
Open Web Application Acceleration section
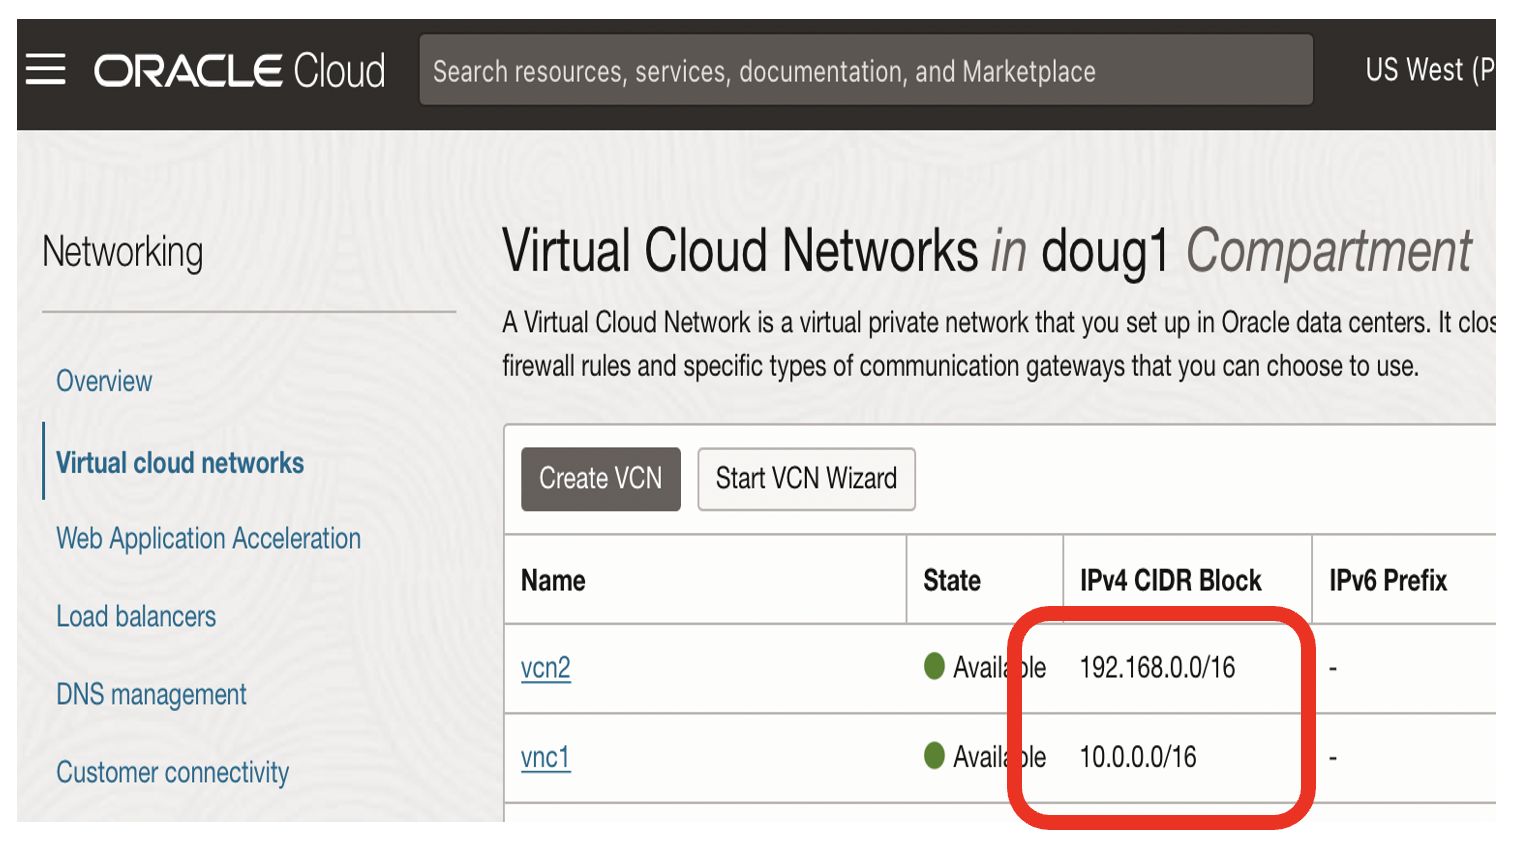(208, 539)
